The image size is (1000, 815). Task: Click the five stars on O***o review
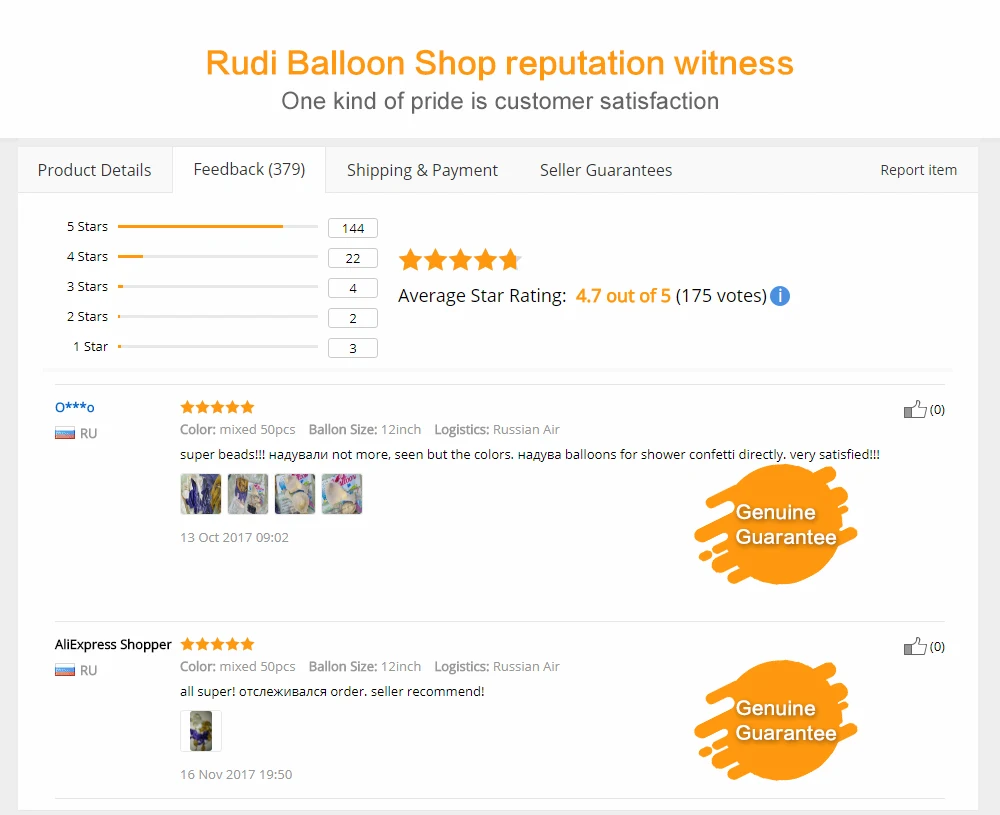217,407
